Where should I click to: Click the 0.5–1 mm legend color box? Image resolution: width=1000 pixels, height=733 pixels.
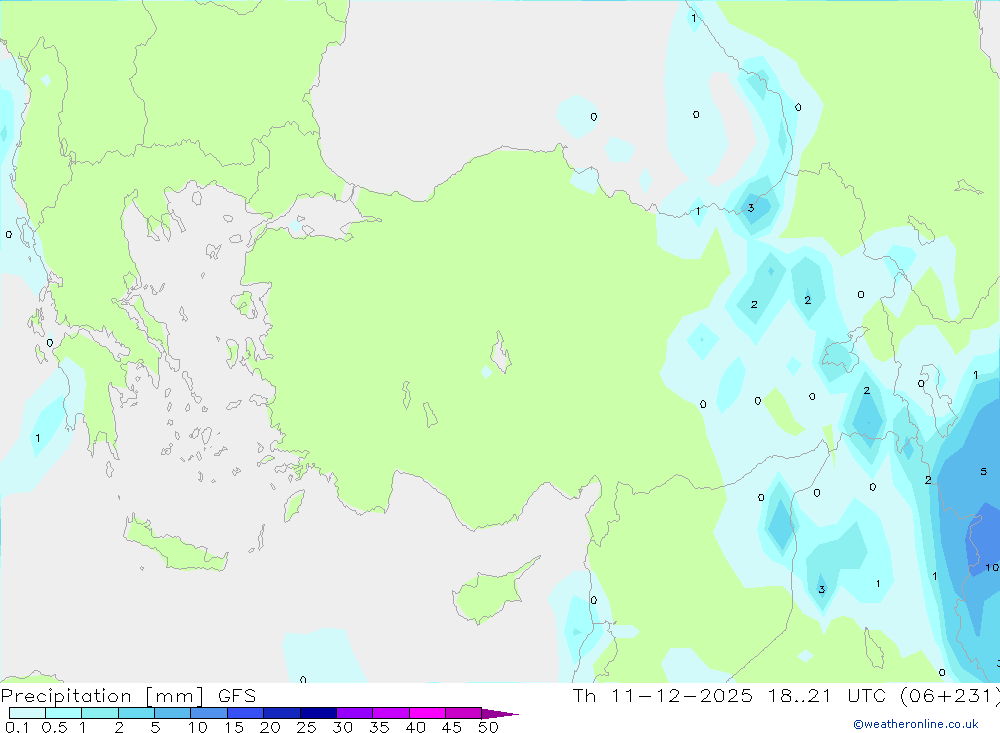(x=64, y=713)
